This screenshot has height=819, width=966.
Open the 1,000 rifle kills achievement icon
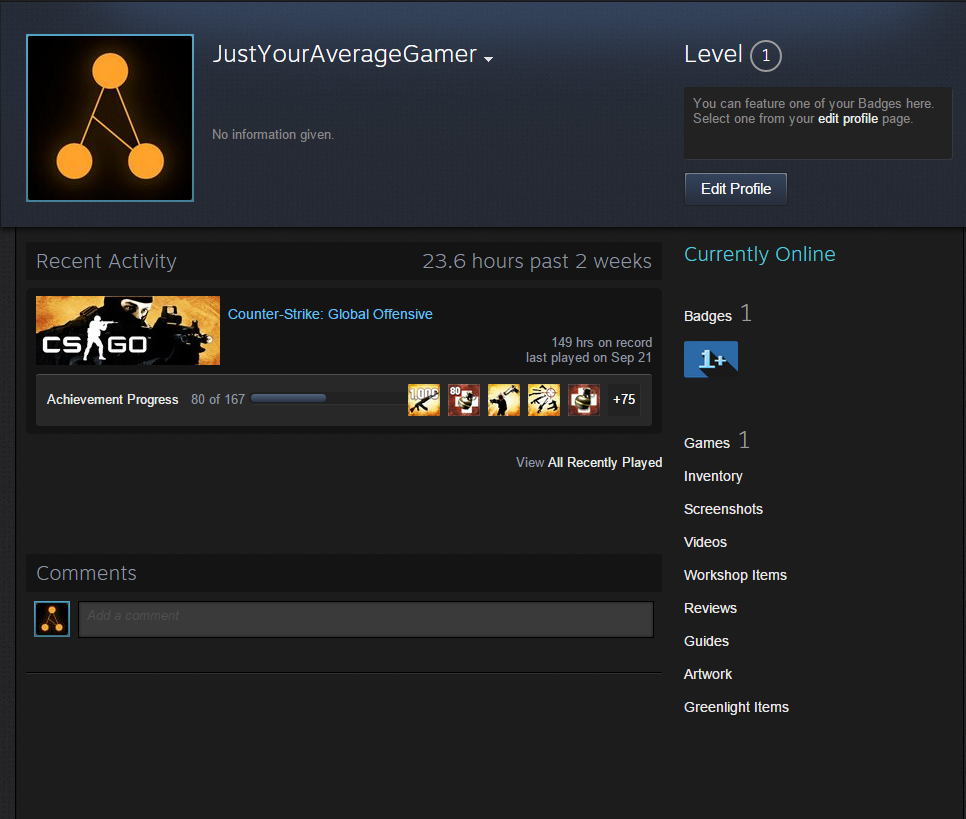[x=424, y=400]
